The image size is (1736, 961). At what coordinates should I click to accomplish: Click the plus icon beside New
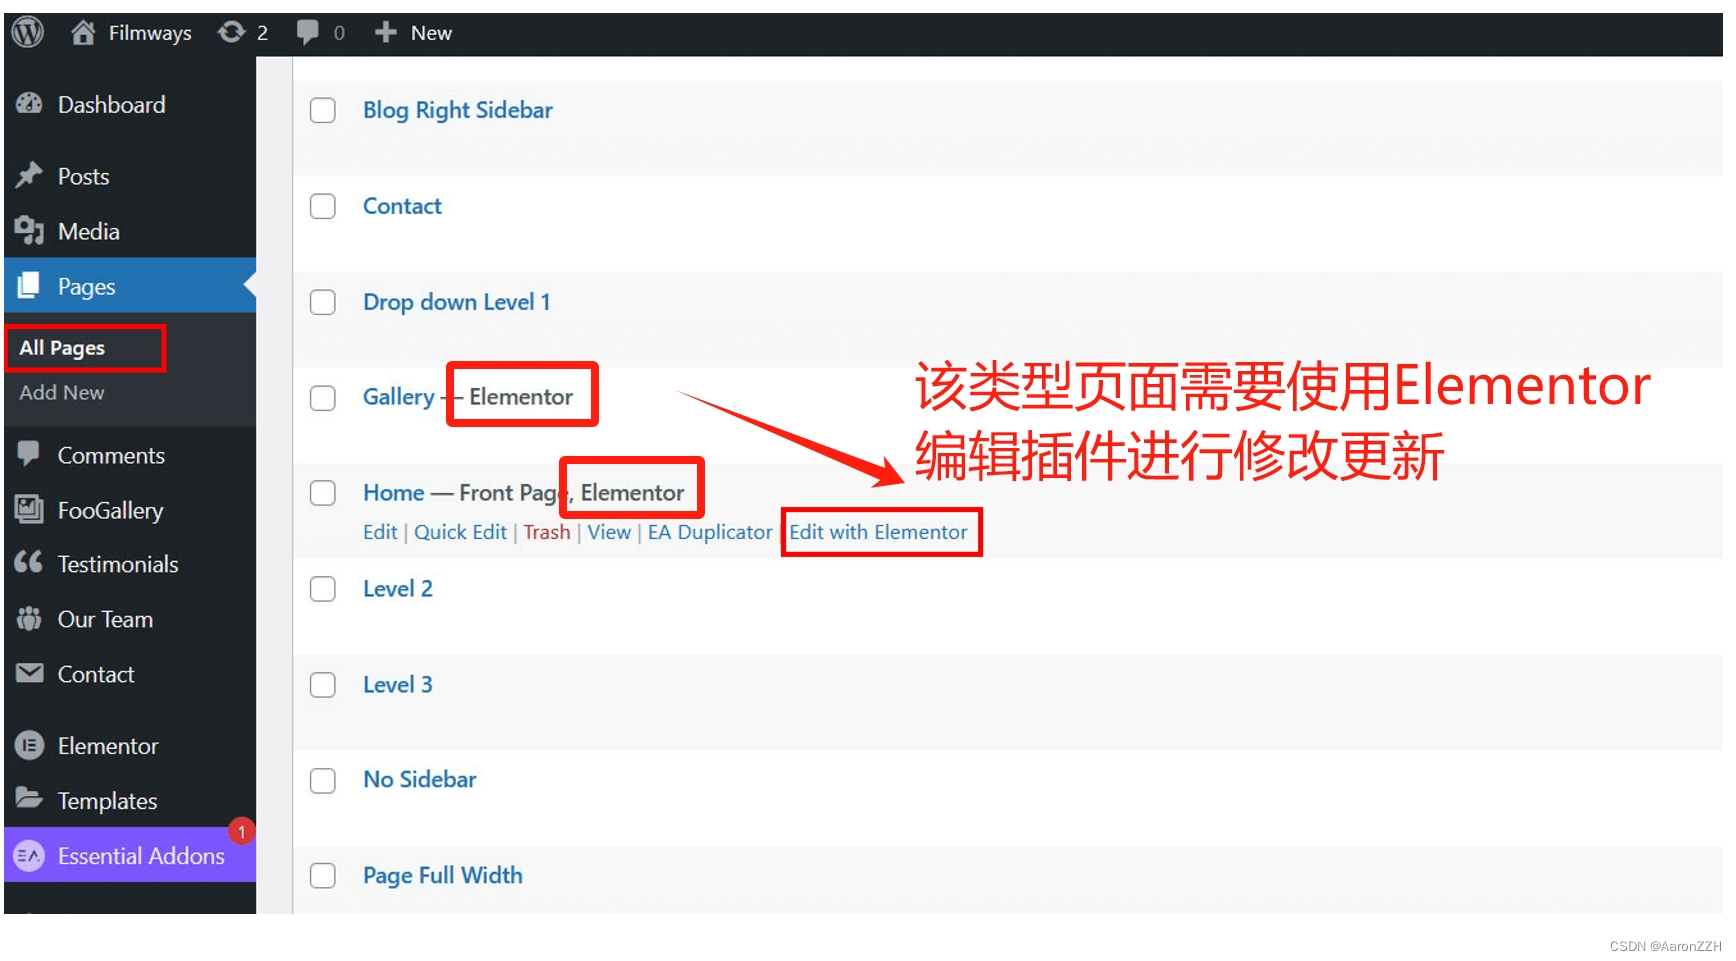(x=386, y=33)
